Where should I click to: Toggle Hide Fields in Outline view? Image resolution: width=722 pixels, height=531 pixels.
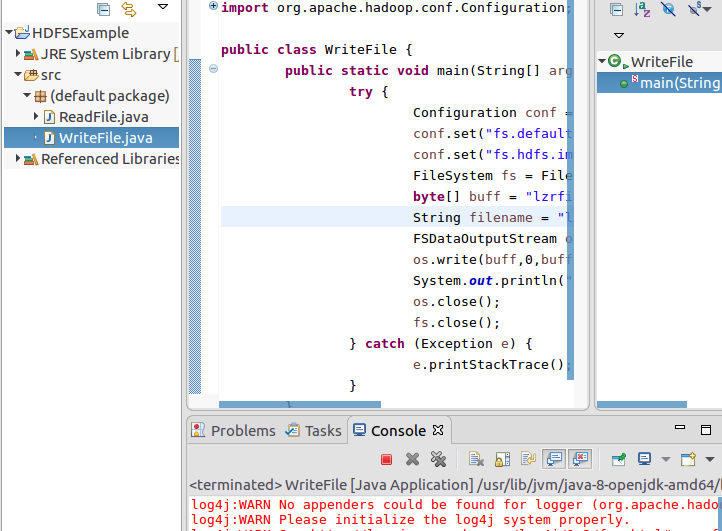click(668, 9)
